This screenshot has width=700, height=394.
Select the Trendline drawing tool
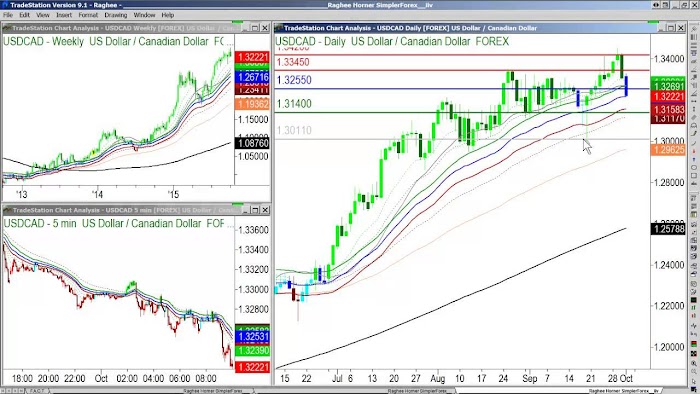pos(694,143)
